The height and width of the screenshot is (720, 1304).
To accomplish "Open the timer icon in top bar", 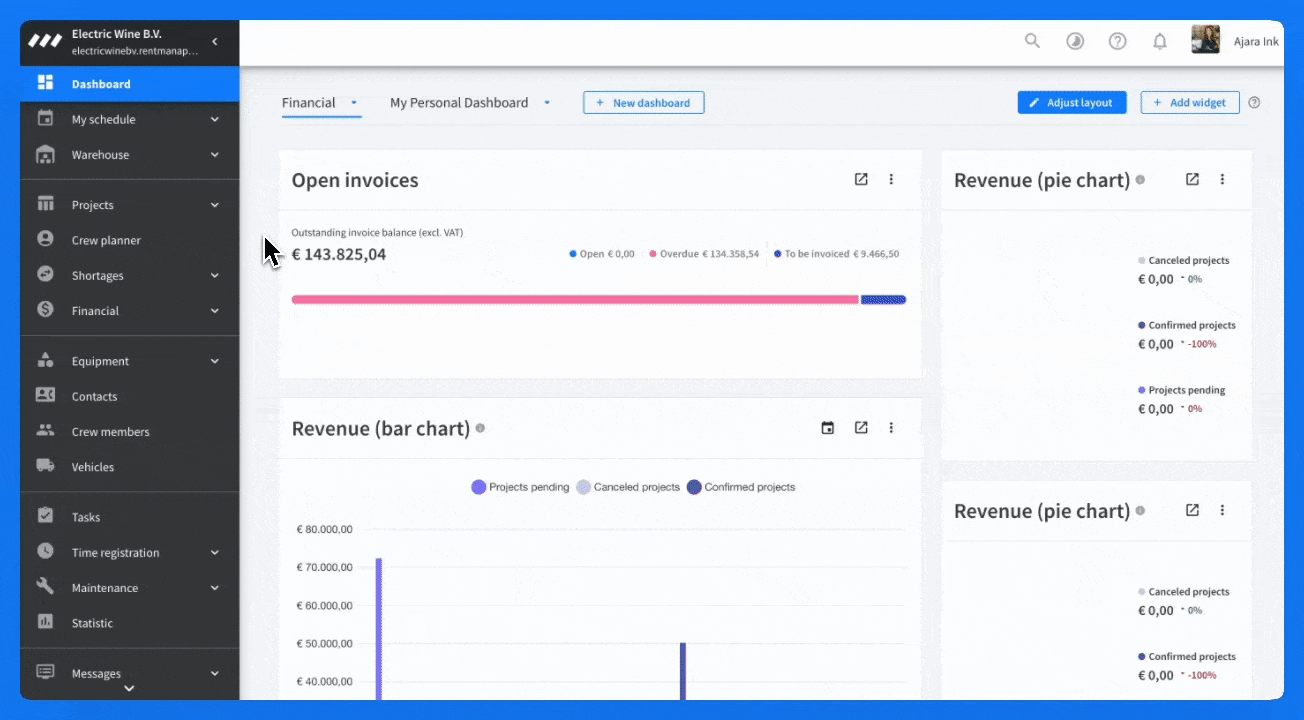I will [x=1075, y=41].
